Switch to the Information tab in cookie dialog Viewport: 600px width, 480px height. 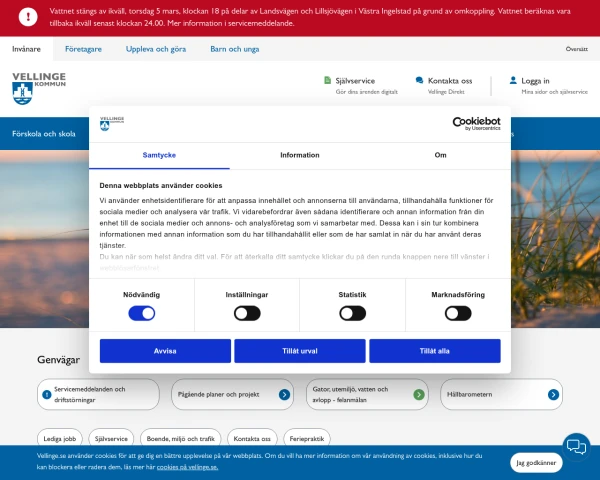[x=300, y=155]
